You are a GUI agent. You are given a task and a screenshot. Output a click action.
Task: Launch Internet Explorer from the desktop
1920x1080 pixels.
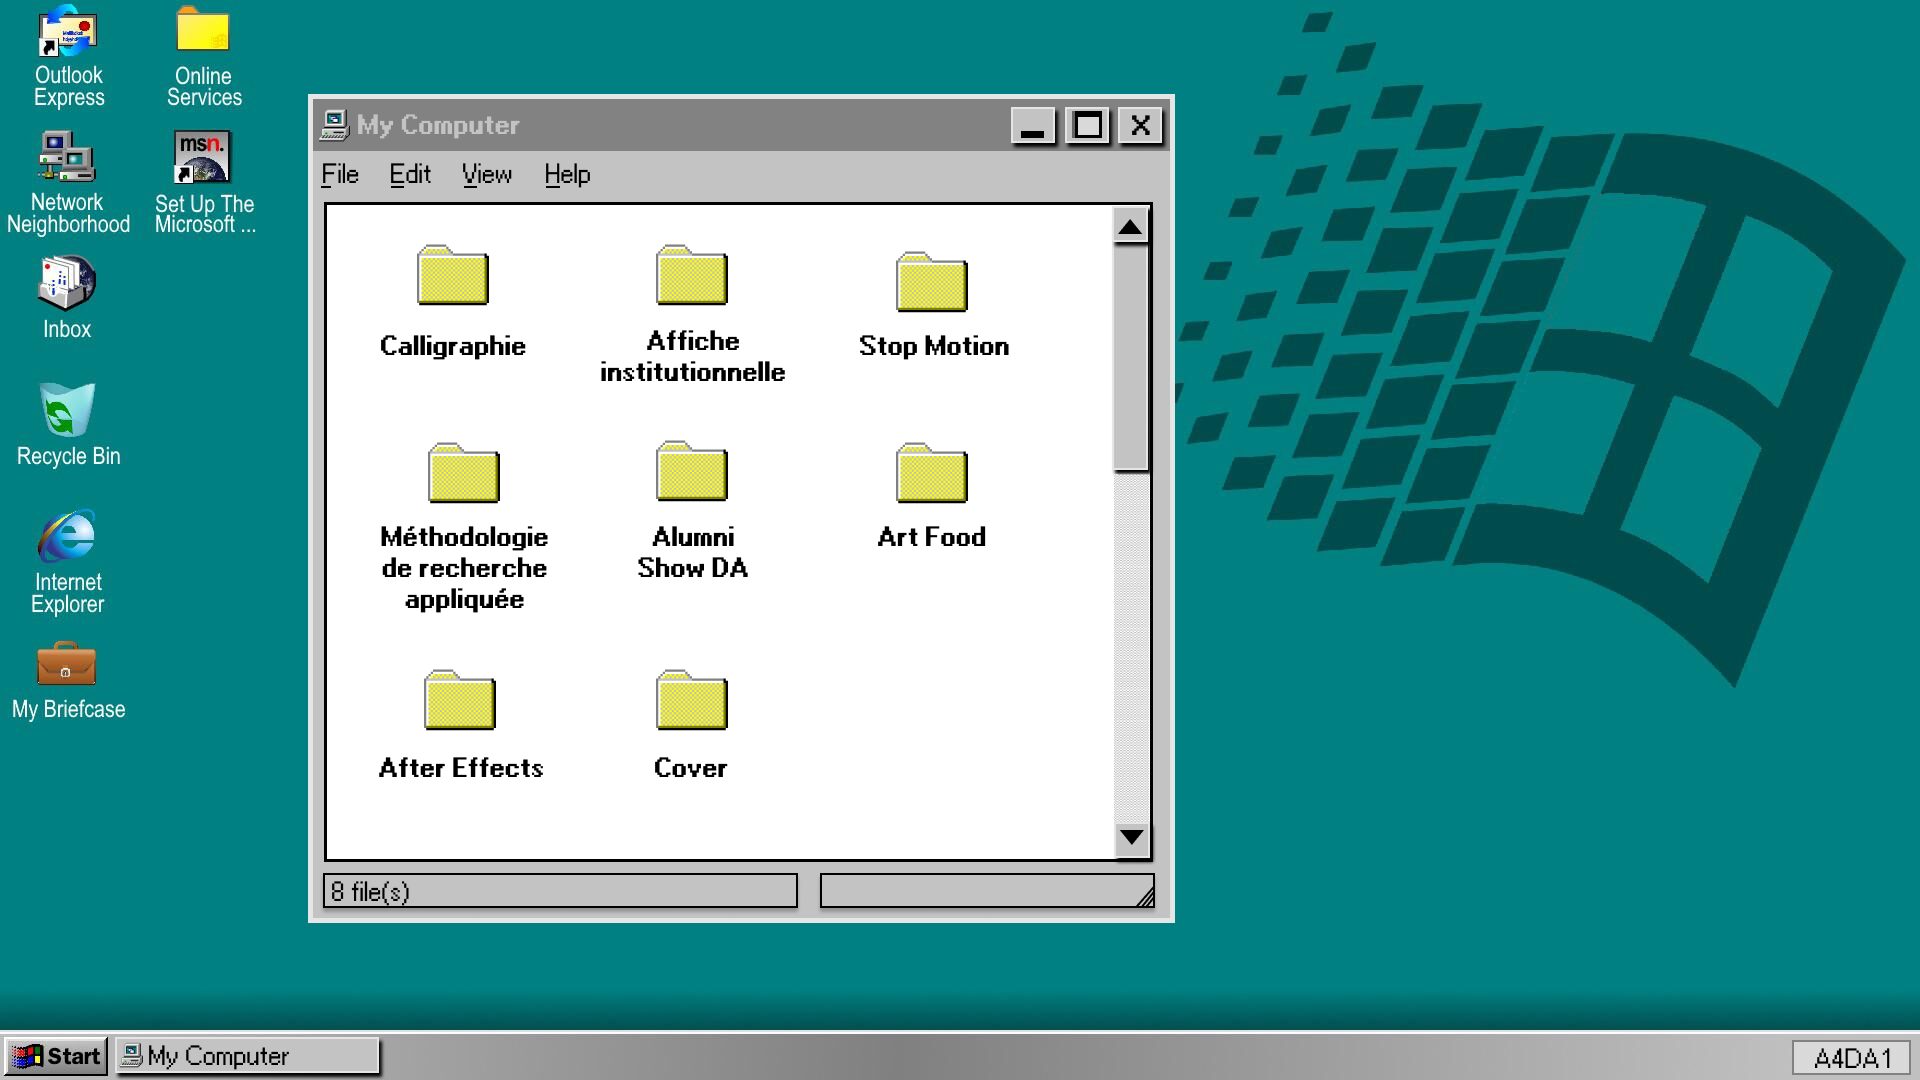tap(67, 537)
